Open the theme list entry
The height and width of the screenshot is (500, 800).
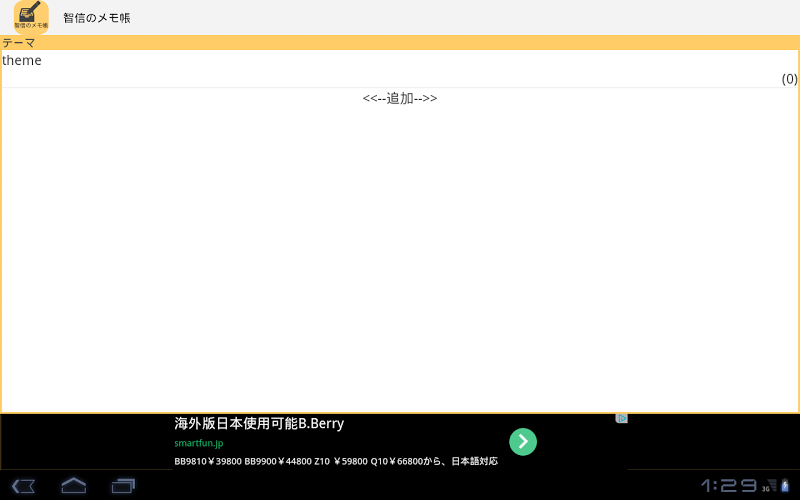click(400, 68)
